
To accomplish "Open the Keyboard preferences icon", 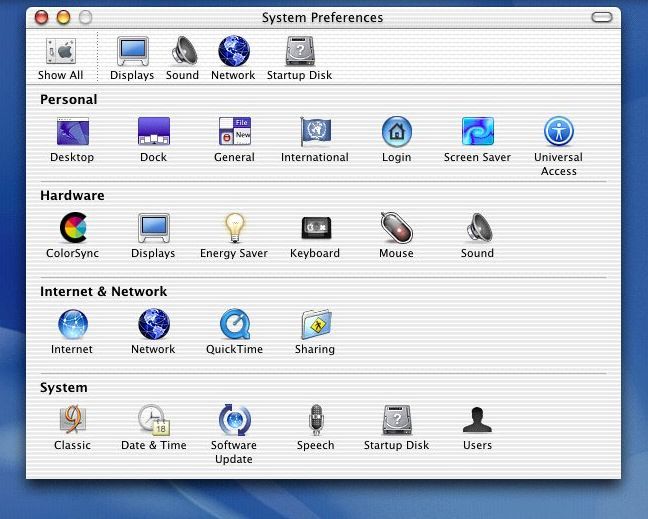I will [316, 228].
